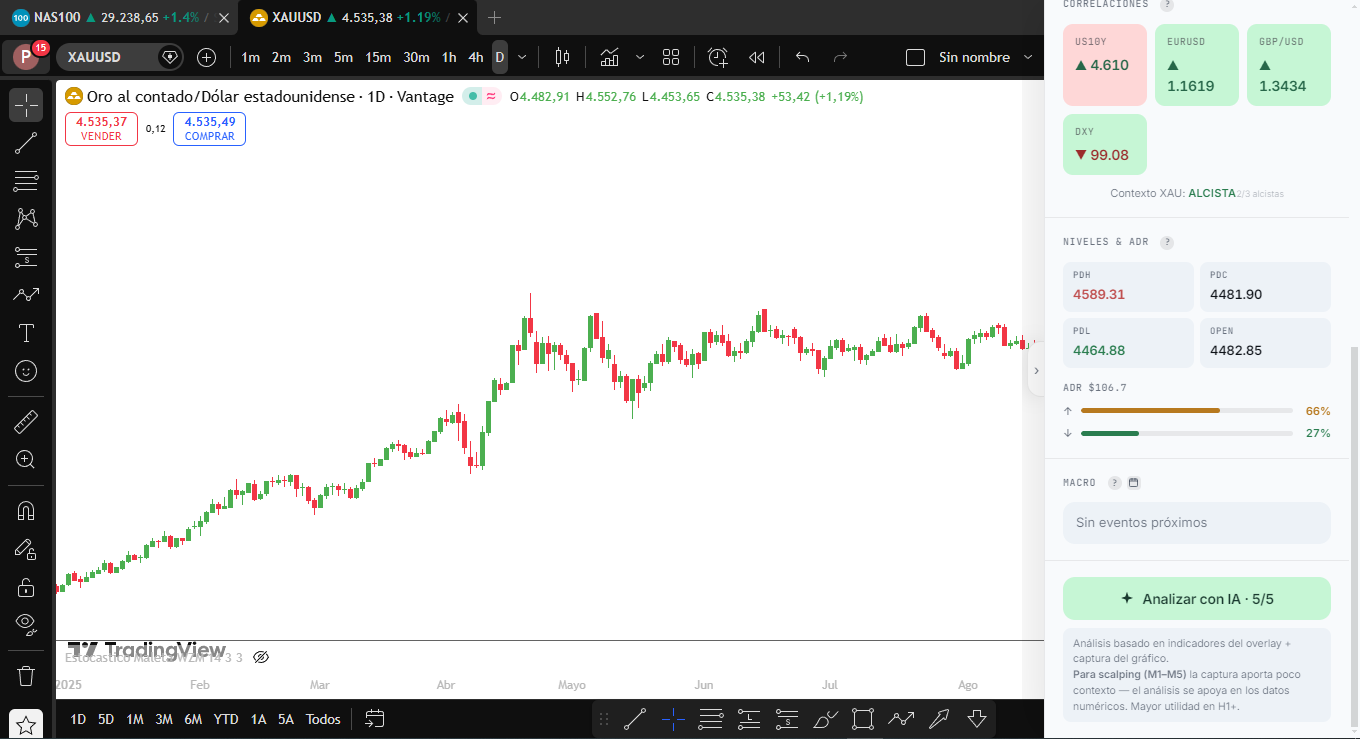This screenshot has width=1360, height=739.
Task: Click the US10Y correlation card
Action: click(x=1104, y=65)
